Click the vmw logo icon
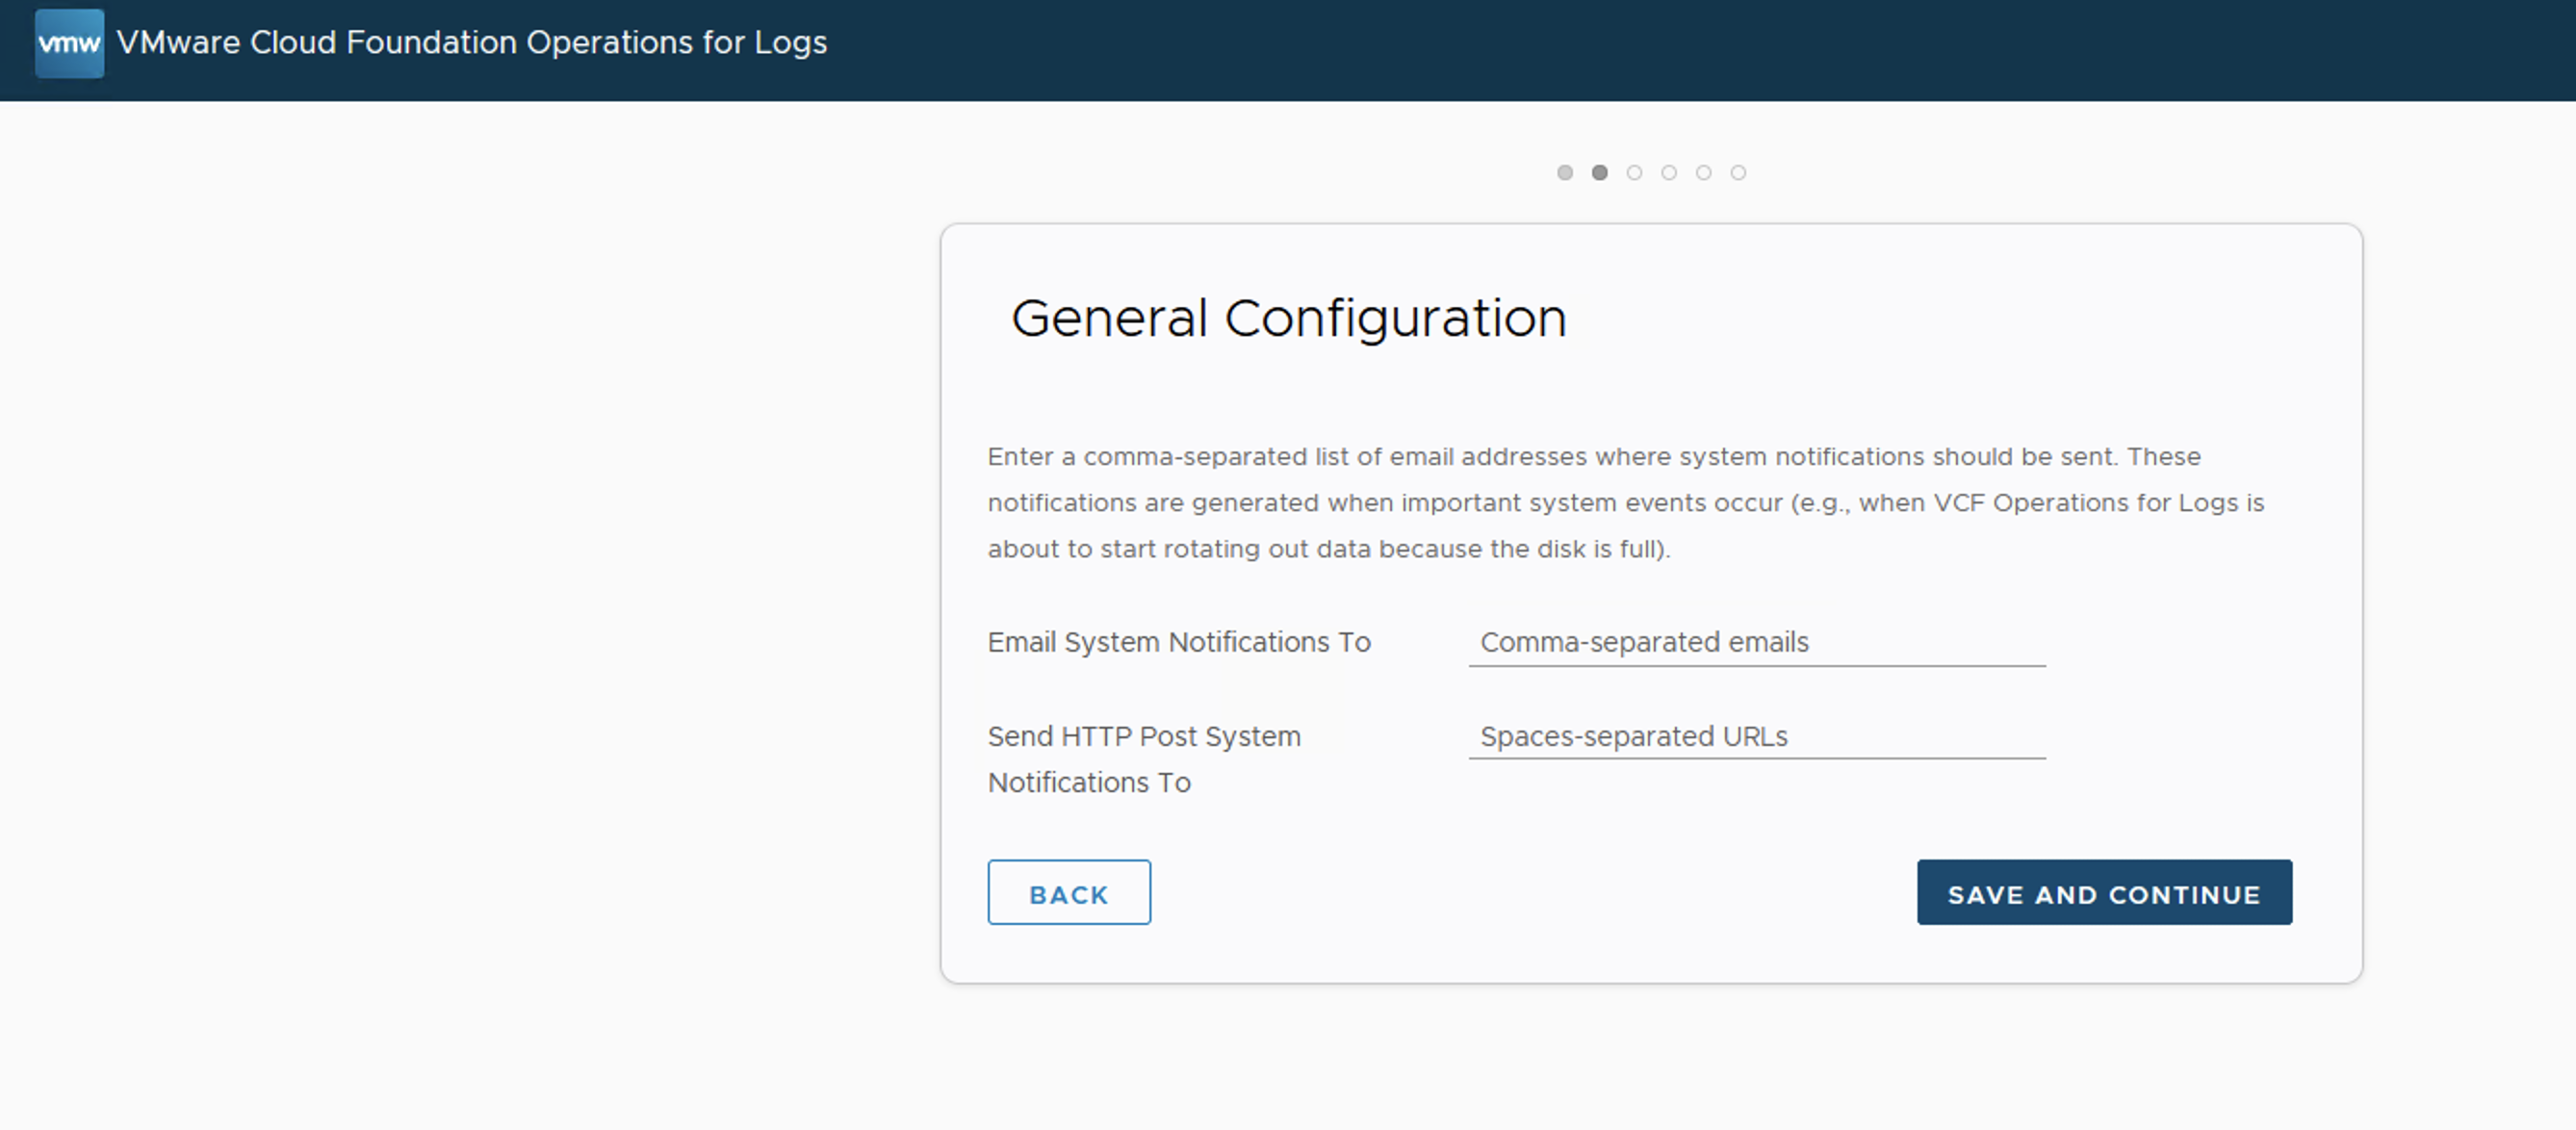Image resolution: width=2576 pixels, height=1130 pixels. click(x=69, y=43)
